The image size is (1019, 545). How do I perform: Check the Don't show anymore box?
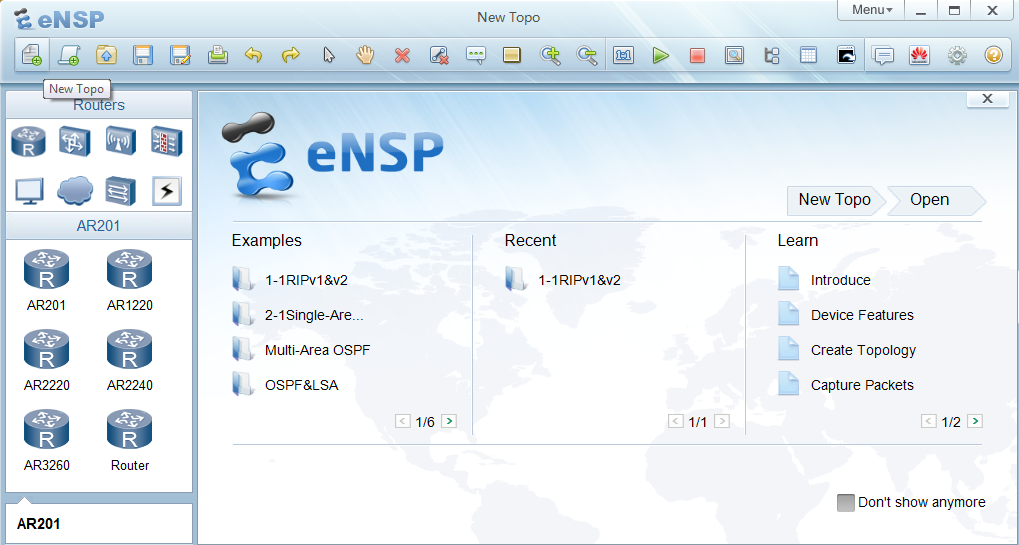point(845,503)
